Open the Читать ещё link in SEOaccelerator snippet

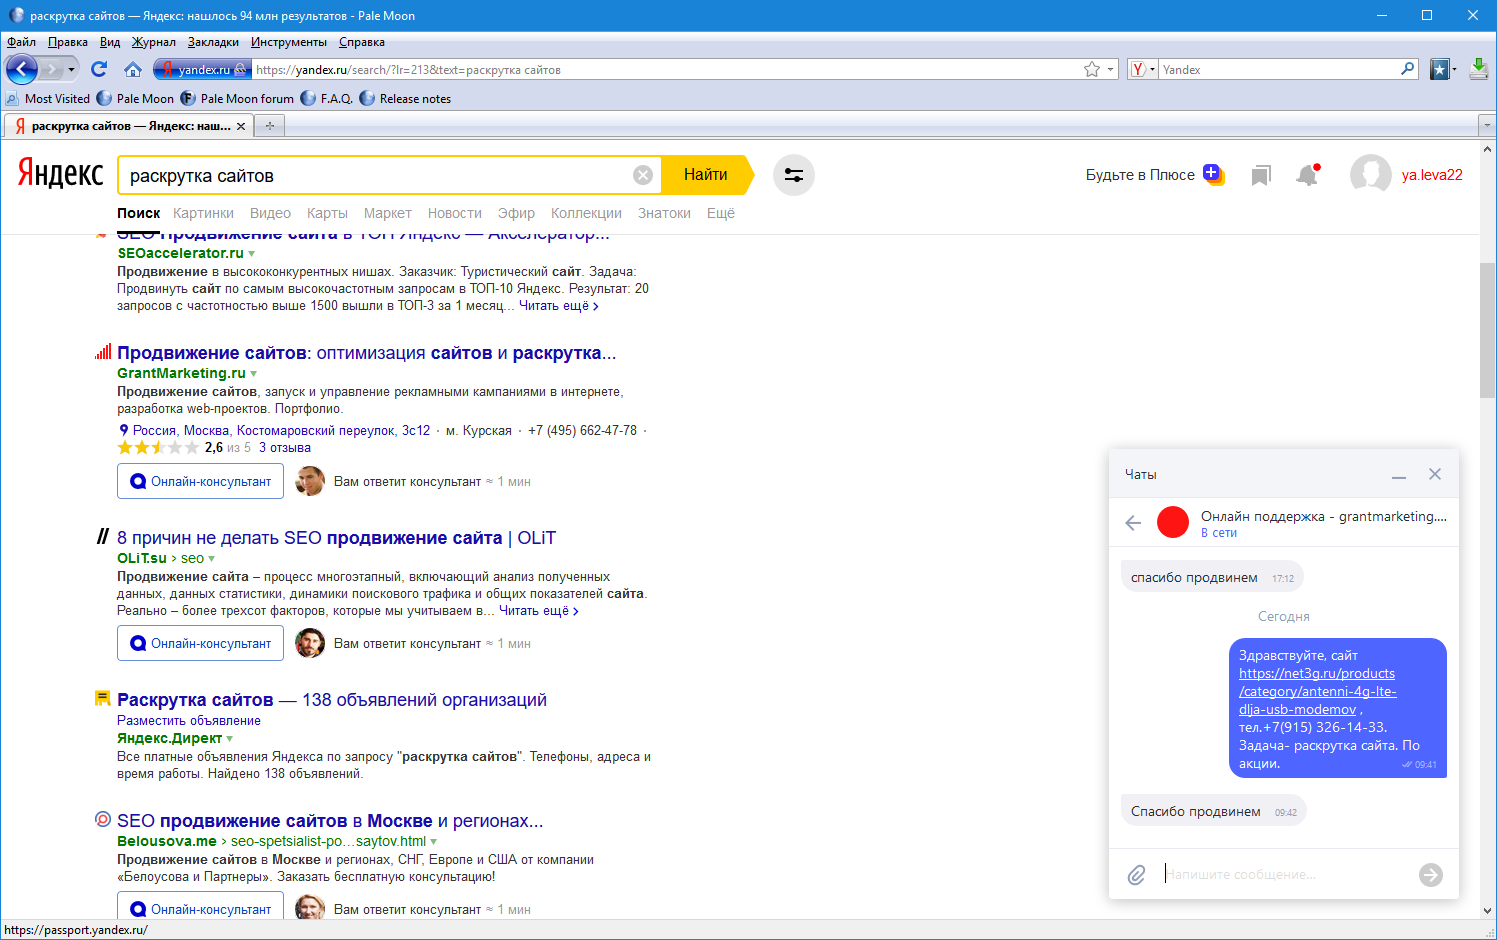click(559, 306)
